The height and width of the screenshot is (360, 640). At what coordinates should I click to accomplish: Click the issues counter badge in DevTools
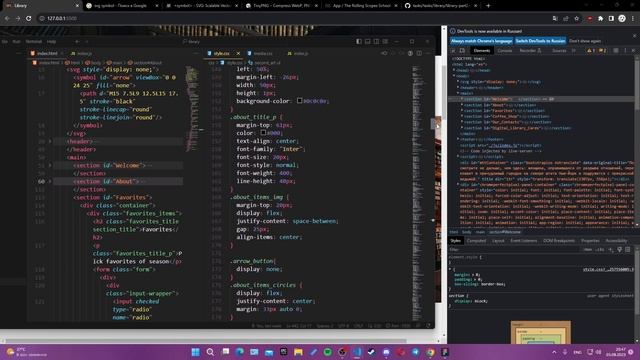602,51
